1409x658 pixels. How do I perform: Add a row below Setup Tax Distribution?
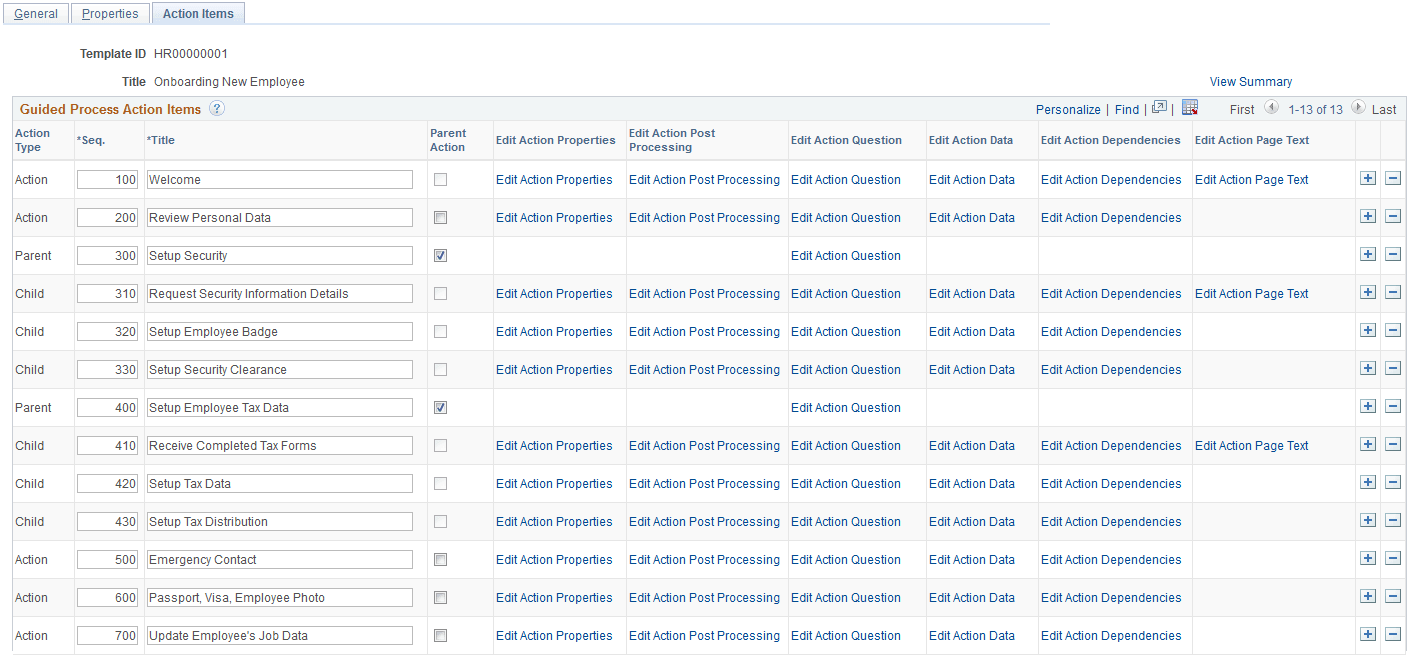coord(1368,520)
